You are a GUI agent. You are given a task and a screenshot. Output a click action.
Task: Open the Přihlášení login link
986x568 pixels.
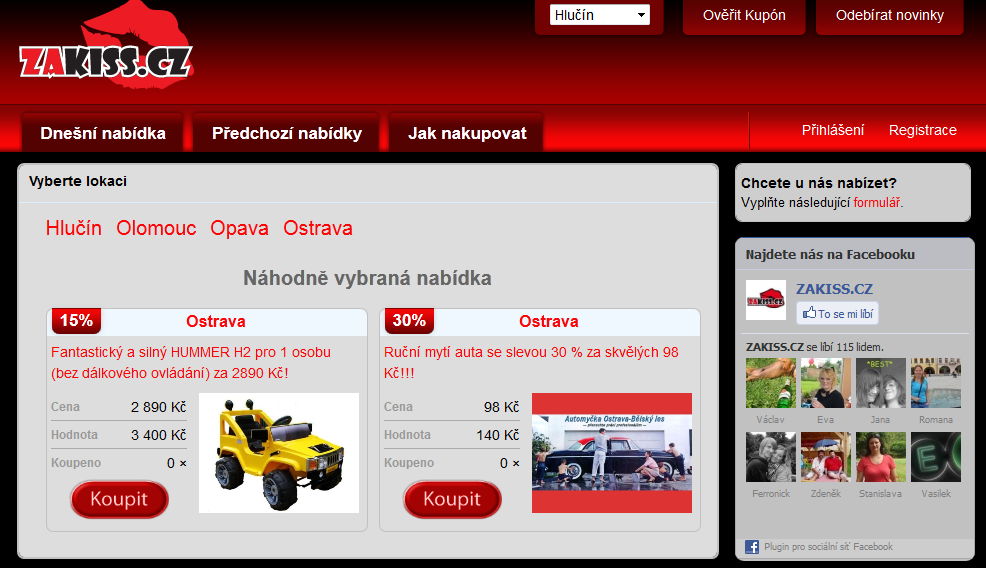tap(833, 130)
